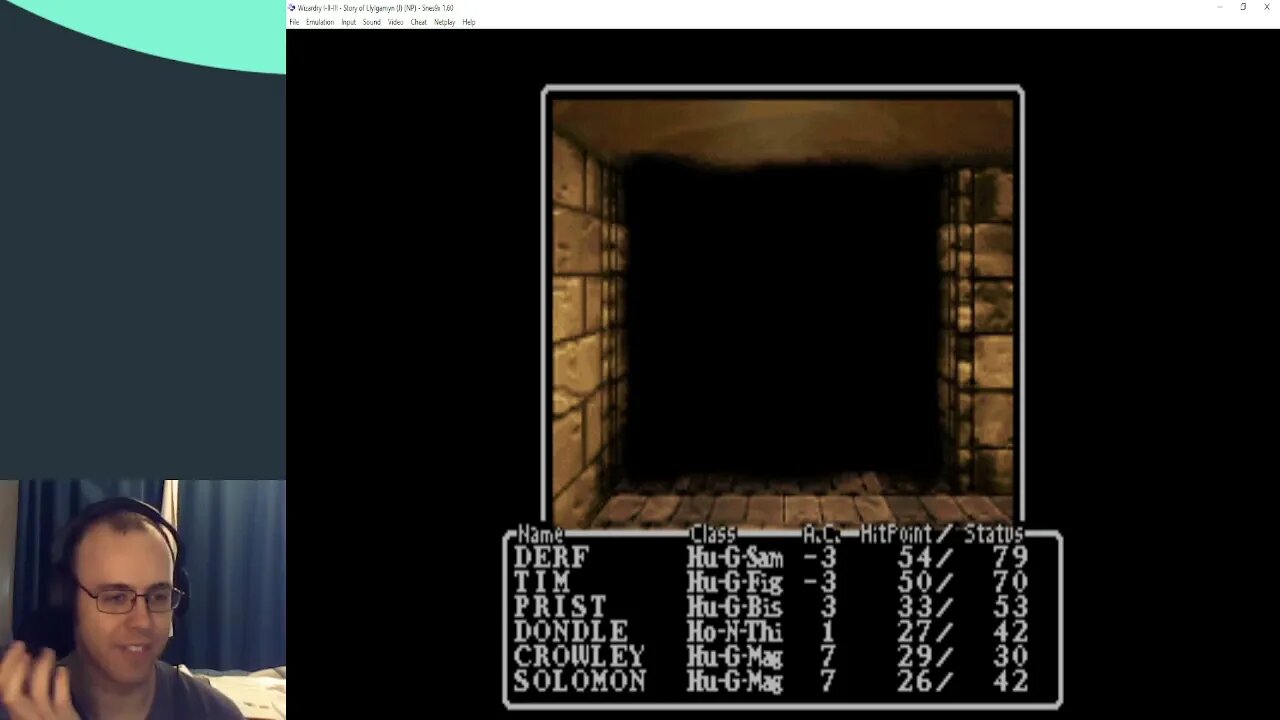Click the Status column header
Image resolution: width=1280 pixels, height=720 pixels.
click(x=993, y=535)
